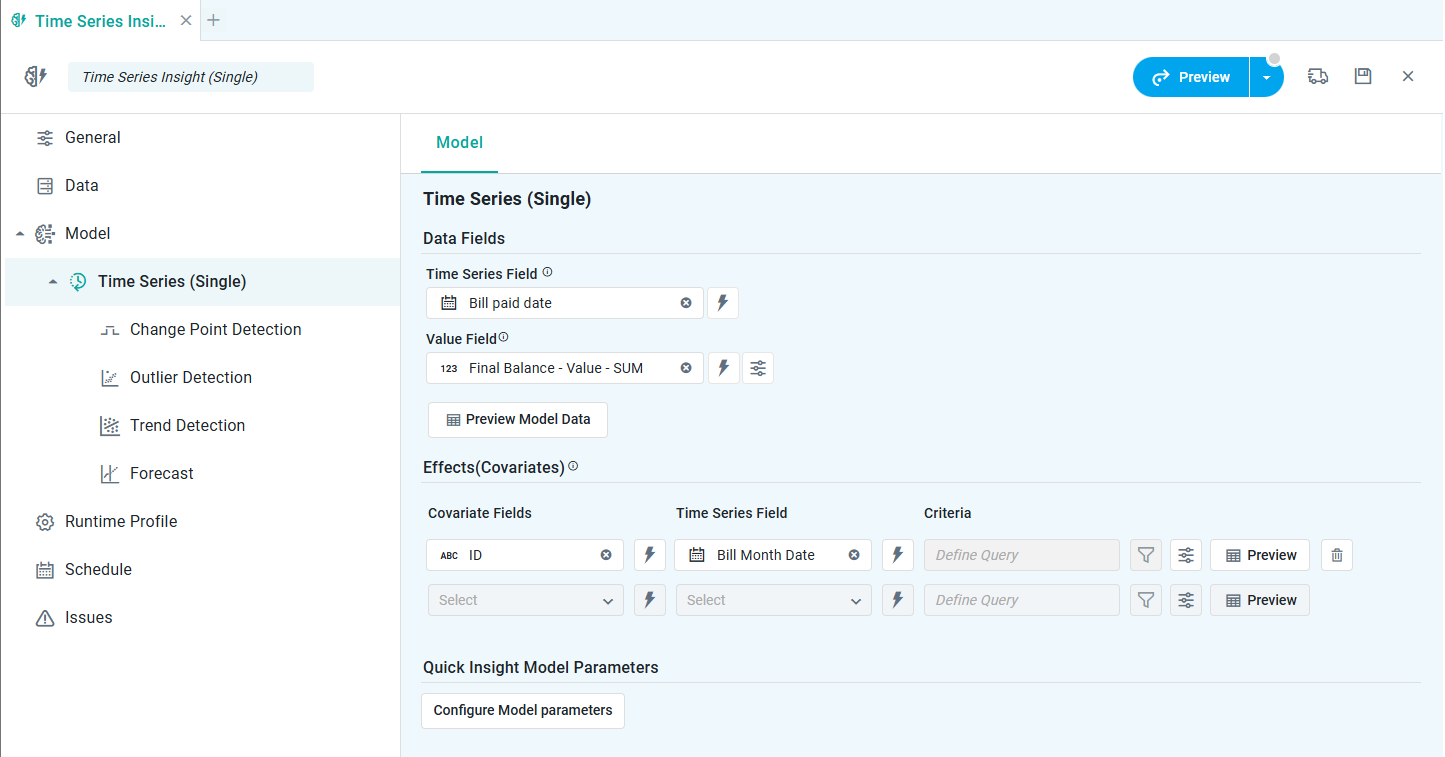The image size is (1445, 757).
Task: Collapse the Model tree node
Action: click(x=20, y=234)
